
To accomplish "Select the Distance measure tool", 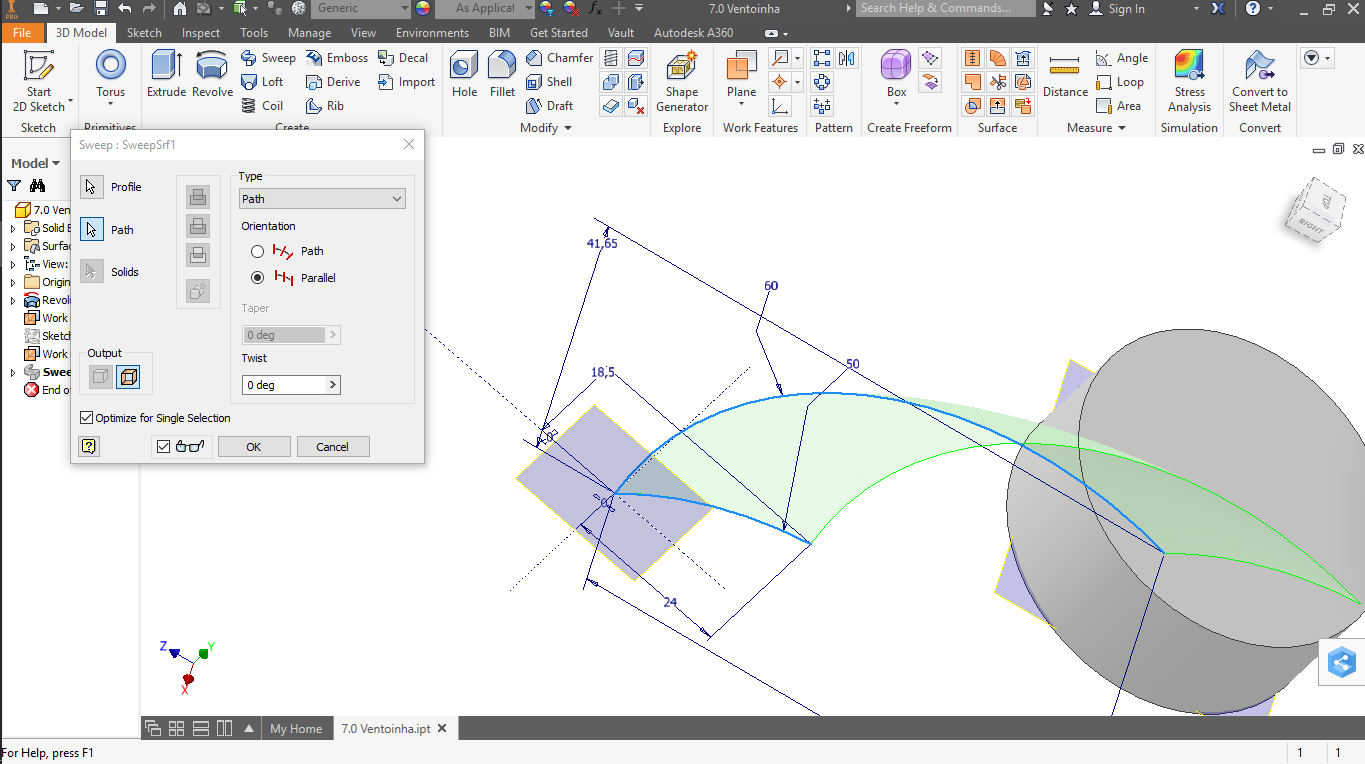I will tap(1065, 75).
